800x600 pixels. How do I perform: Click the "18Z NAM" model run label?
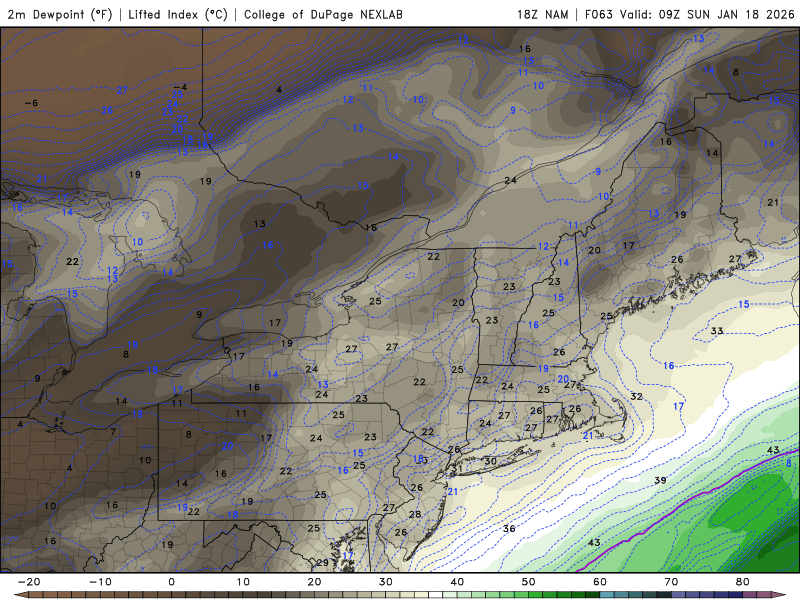(543, 14)
